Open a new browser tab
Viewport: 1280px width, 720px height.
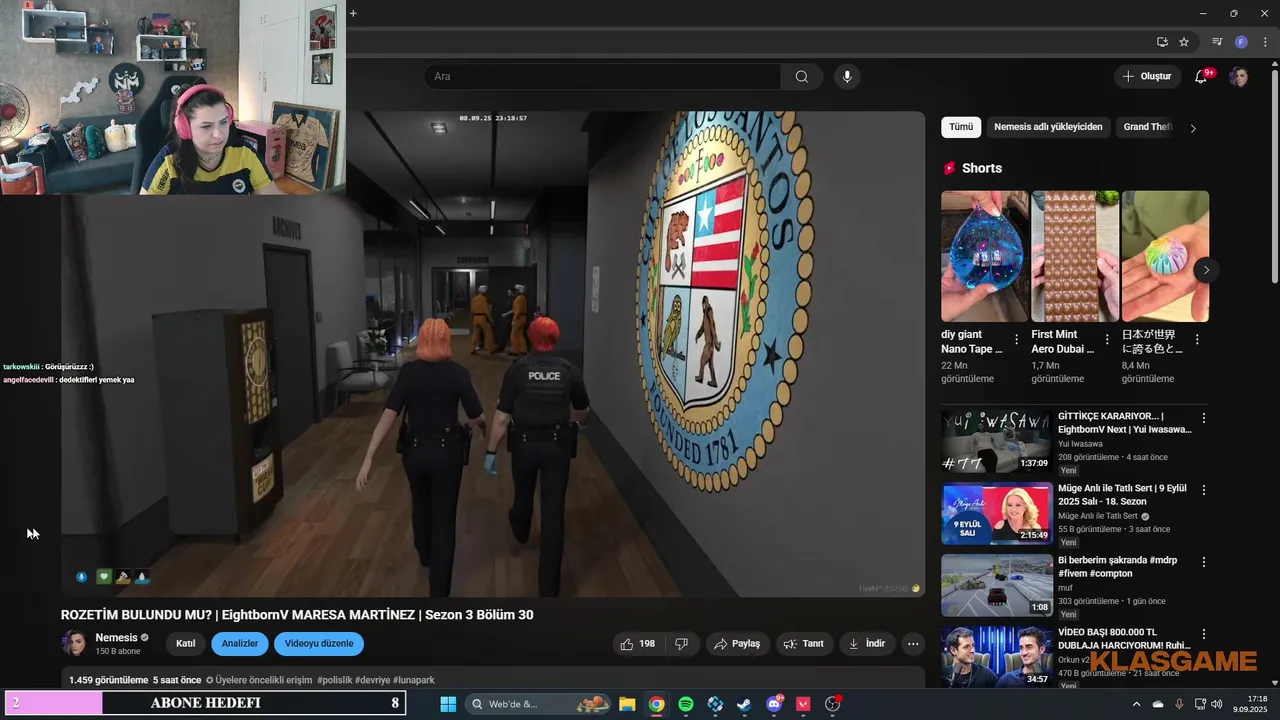pyautogui.click(x=353, y=13)
